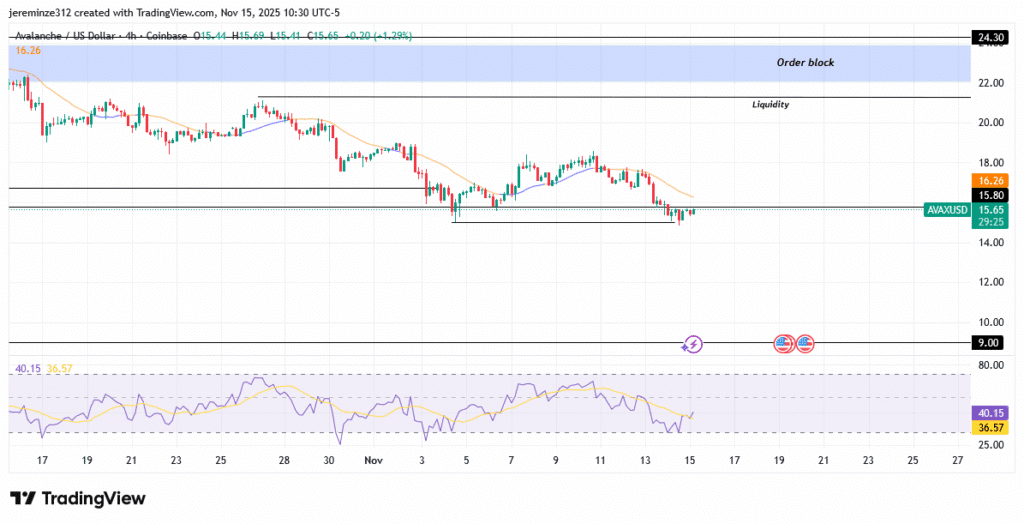1024x524 pixels.
Task: Click the Order block label
Action: pos(805,63)
